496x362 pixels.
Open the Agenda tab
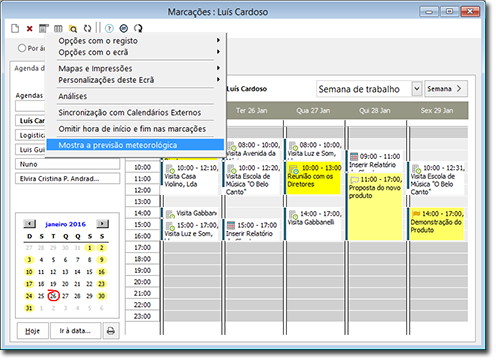click(x=28, y=68)
